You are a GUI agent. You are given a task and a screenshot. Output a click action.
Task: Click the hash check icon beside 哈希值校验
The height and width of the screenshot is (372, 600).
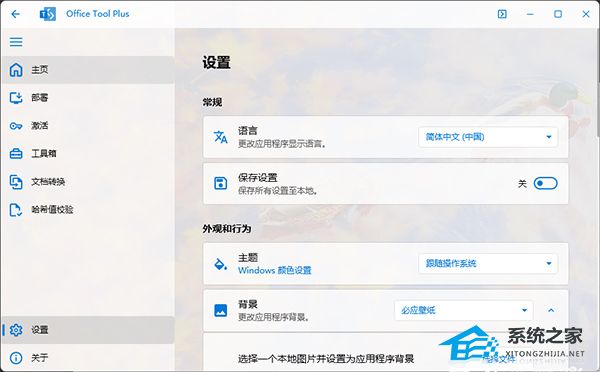coord(16,210)
